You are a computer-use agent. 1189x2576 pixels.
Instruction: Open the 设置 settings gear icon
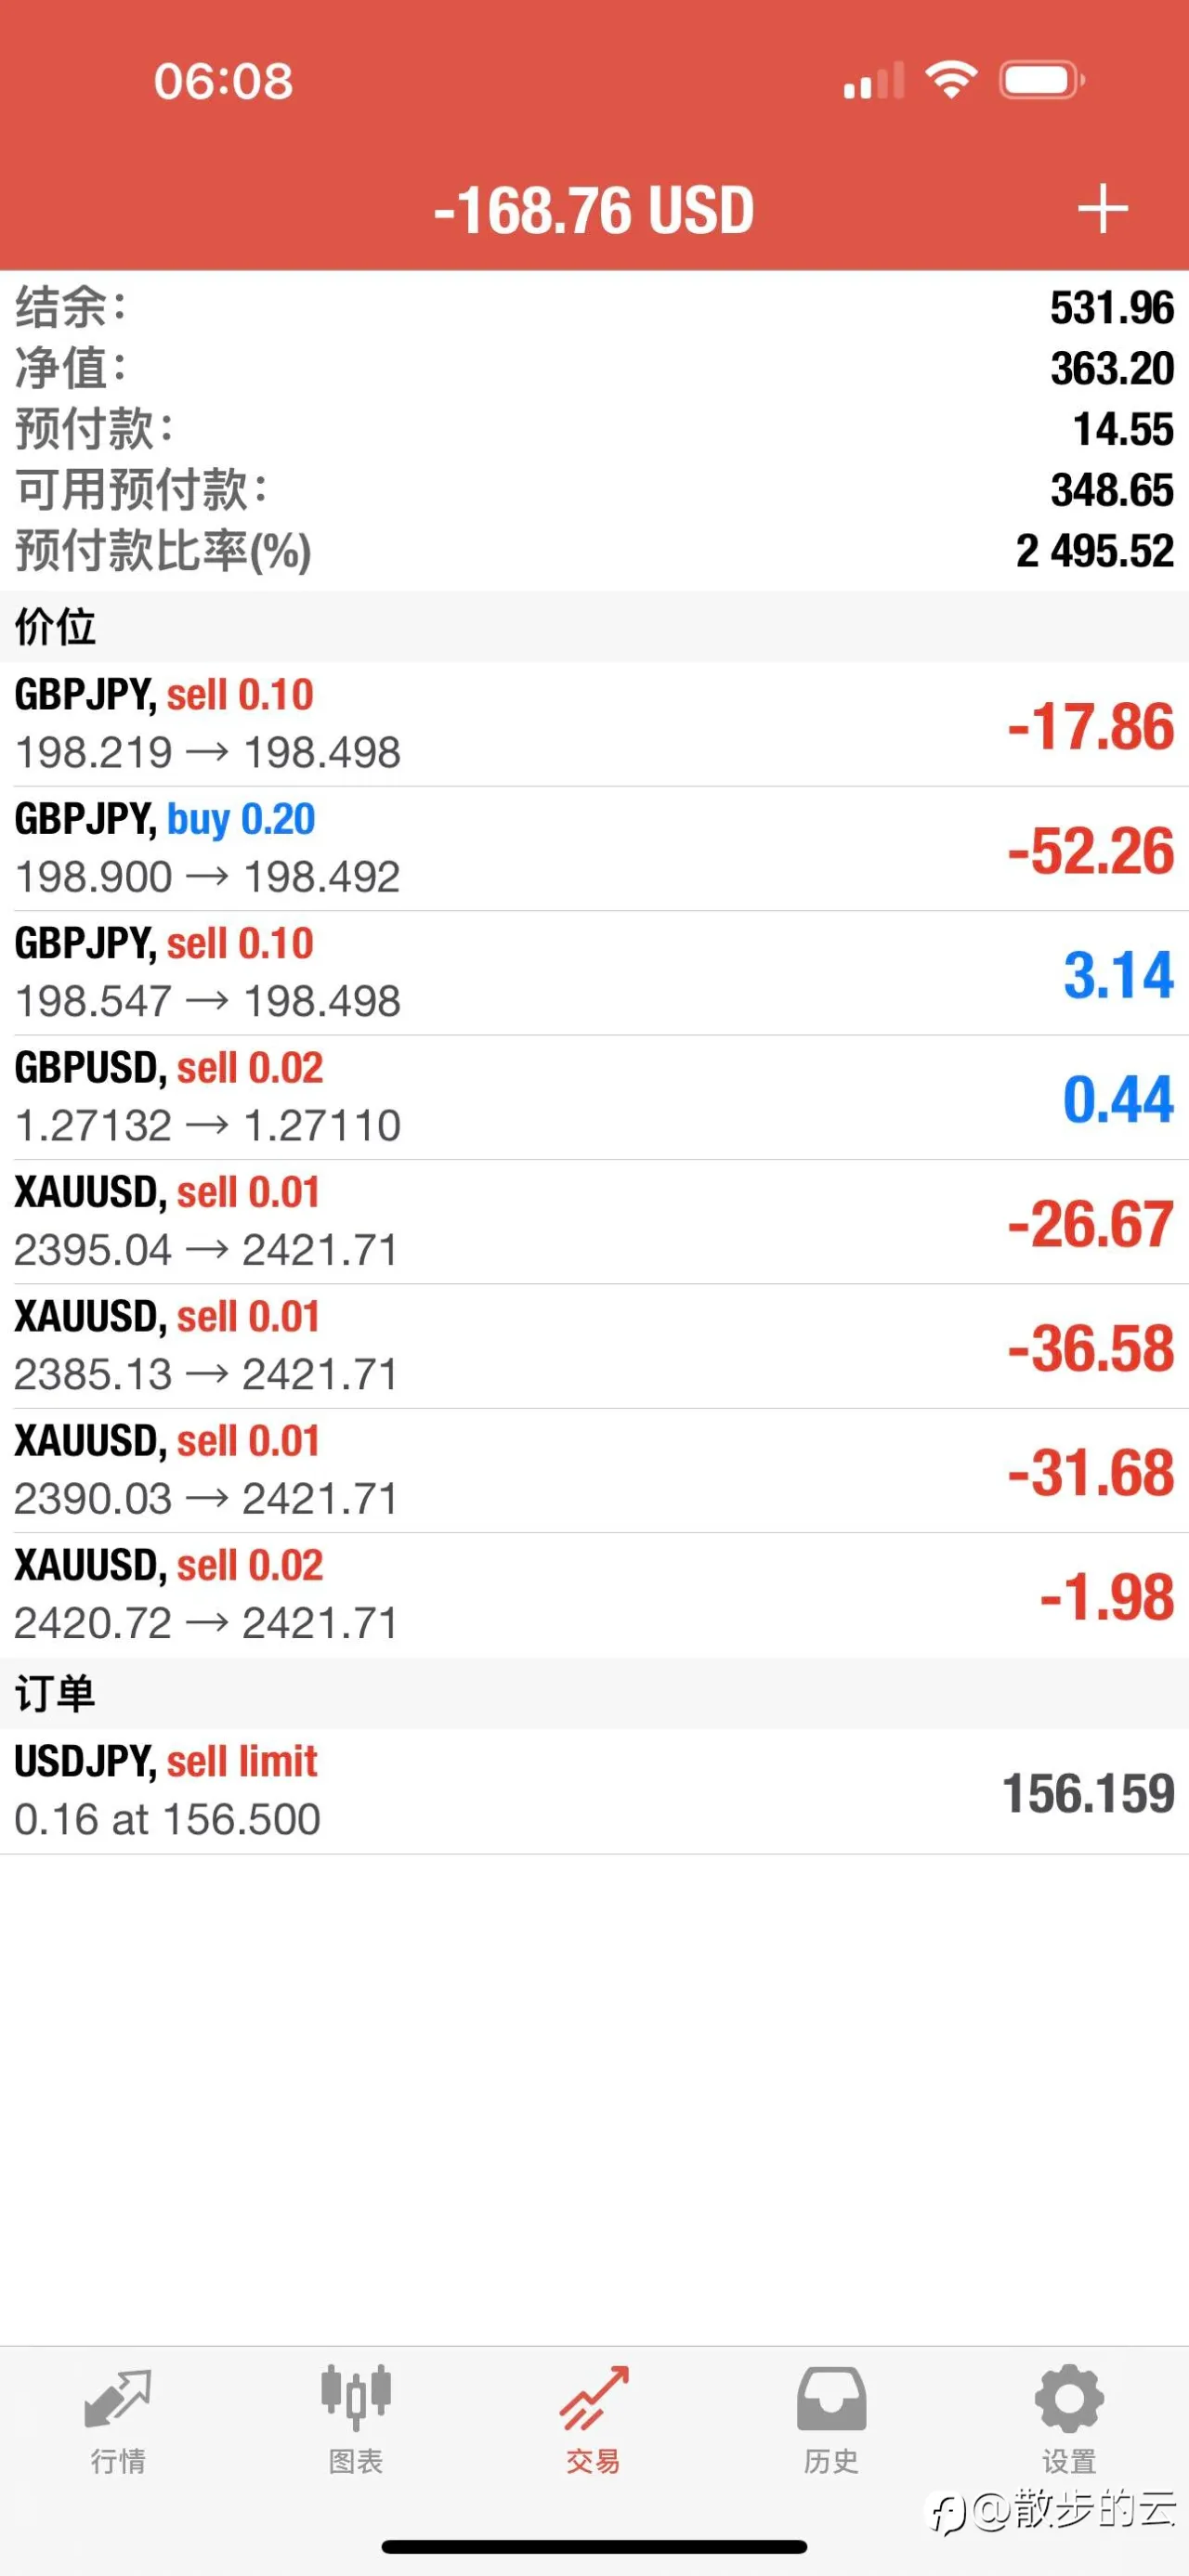point(1069,2398)
